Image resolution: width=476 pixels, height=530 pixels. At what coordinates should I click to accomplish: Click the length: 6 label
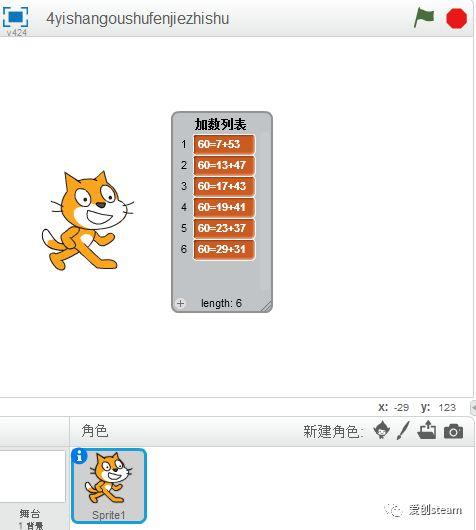[x=221, y=303]
